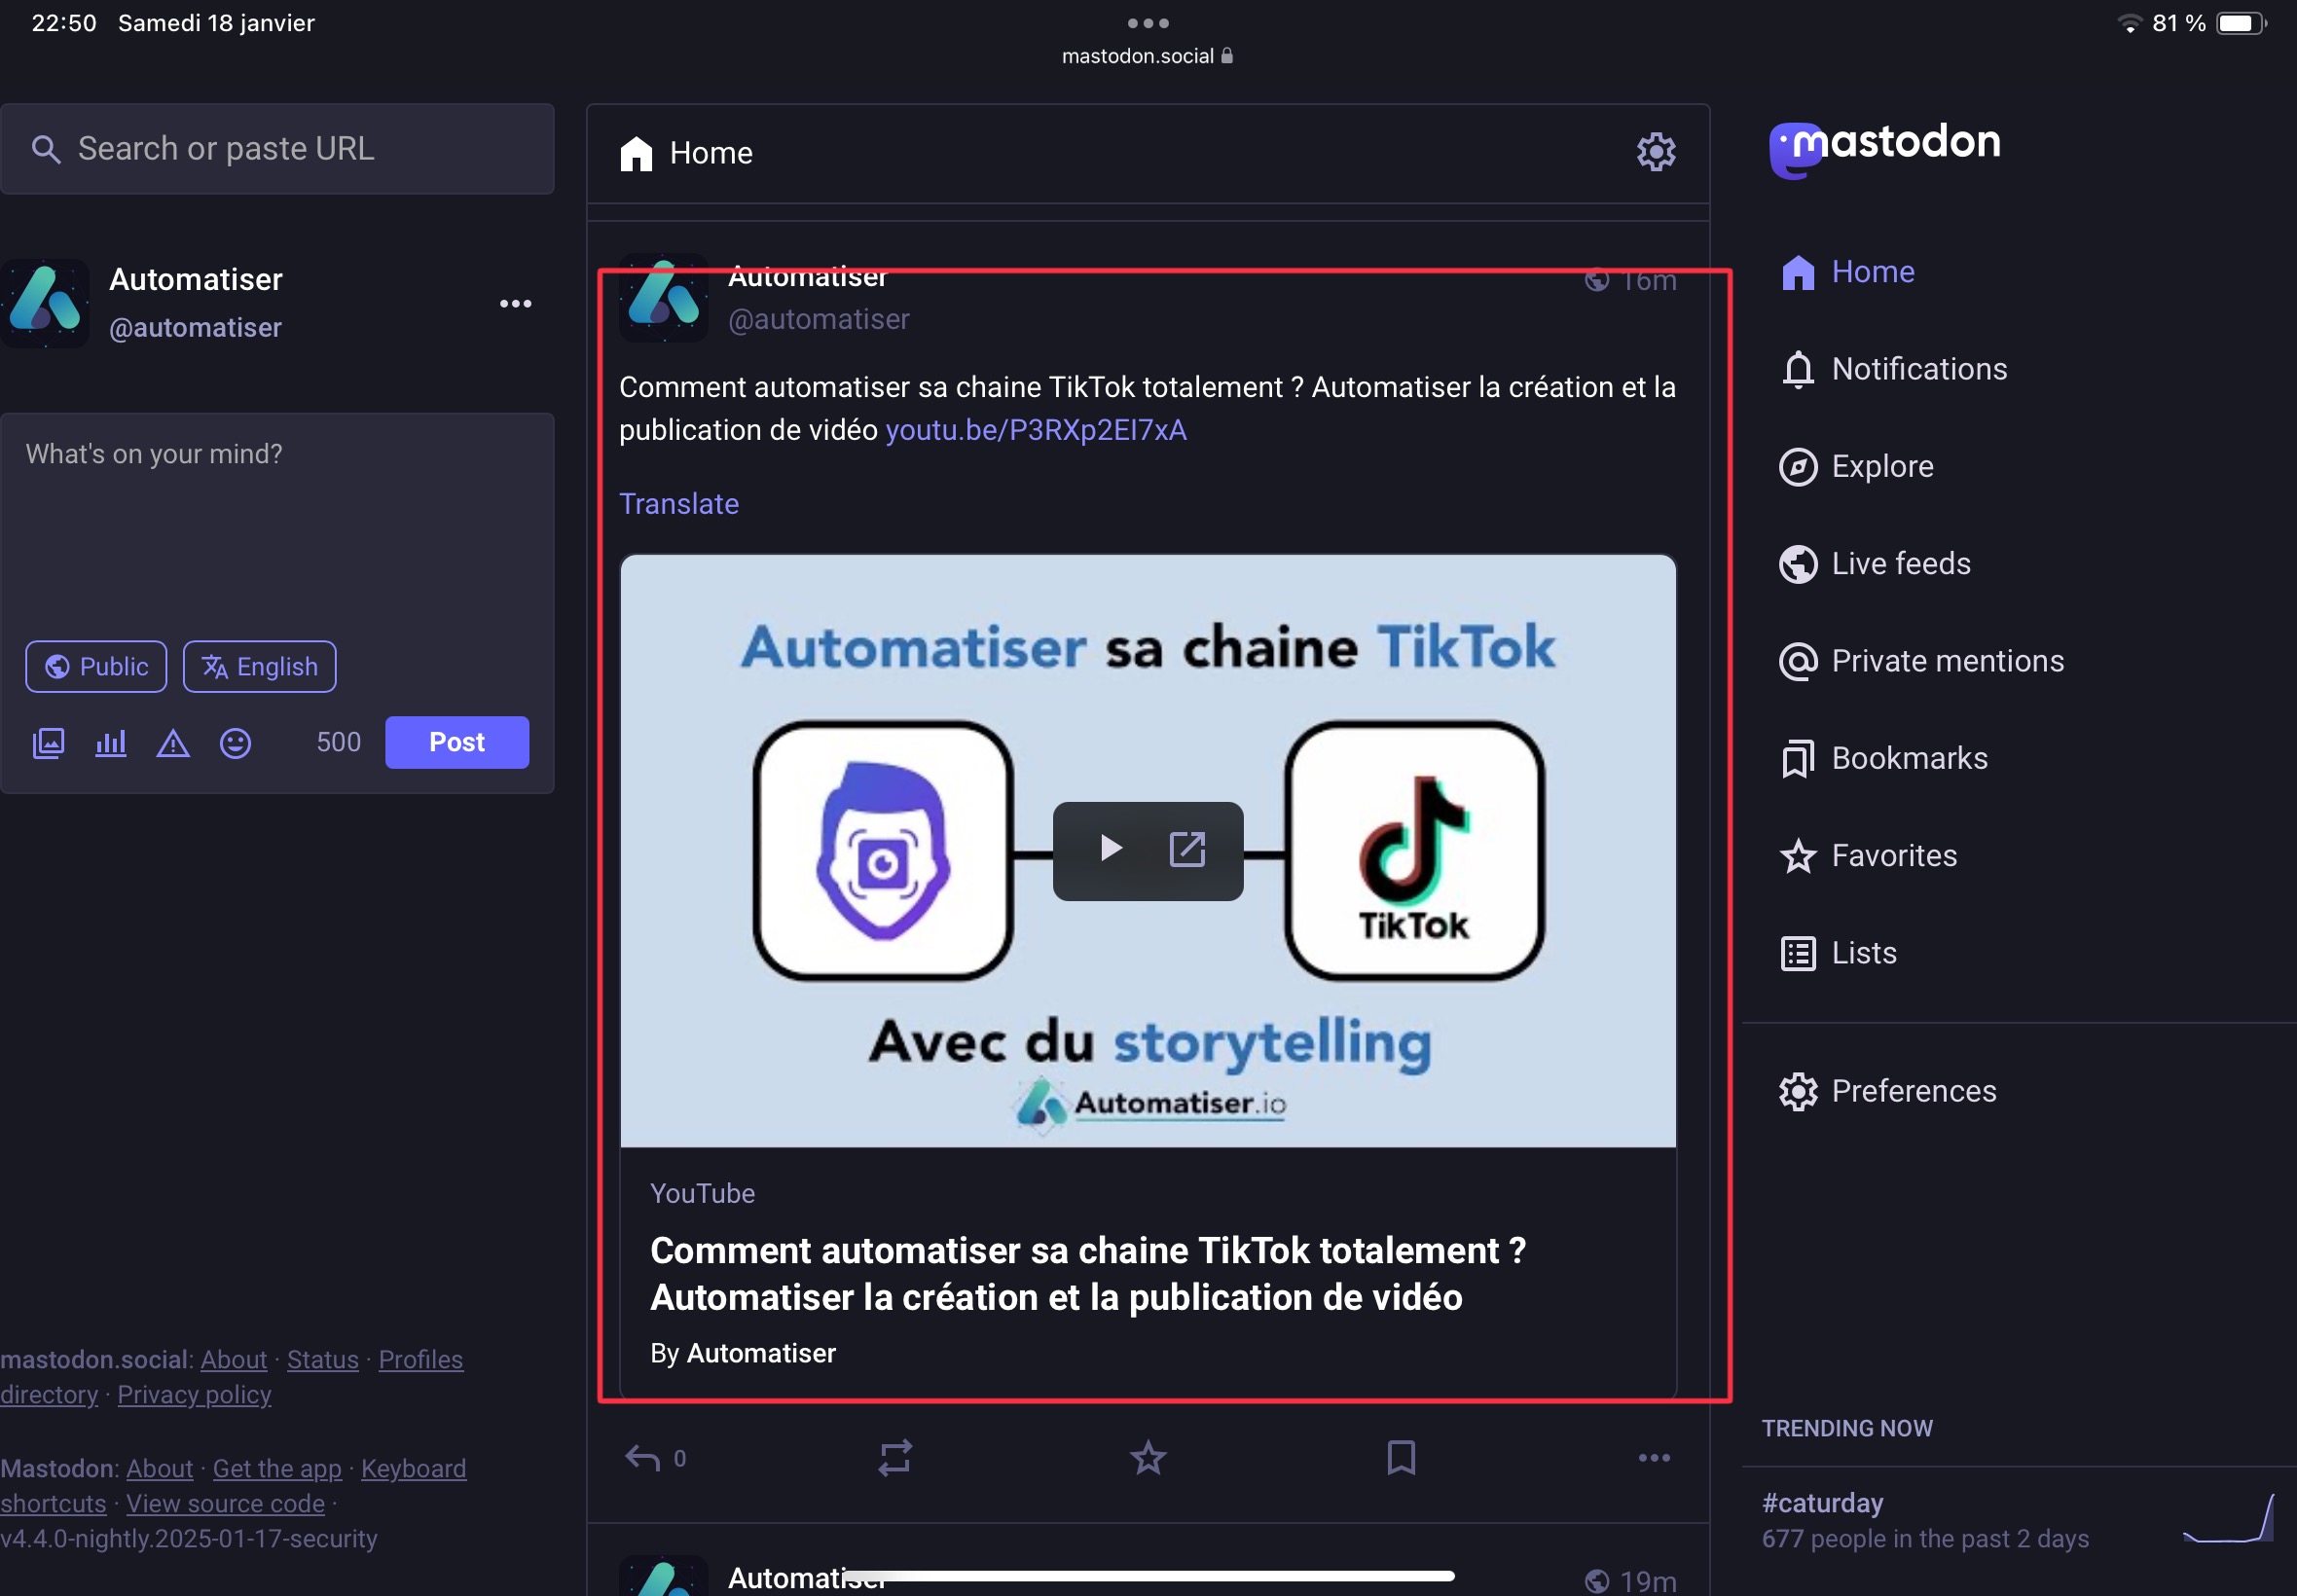The width and height of the screenshot is (2297, 1596).
Task: Open account menu next to Automatiser
Action: click(515, 304)
